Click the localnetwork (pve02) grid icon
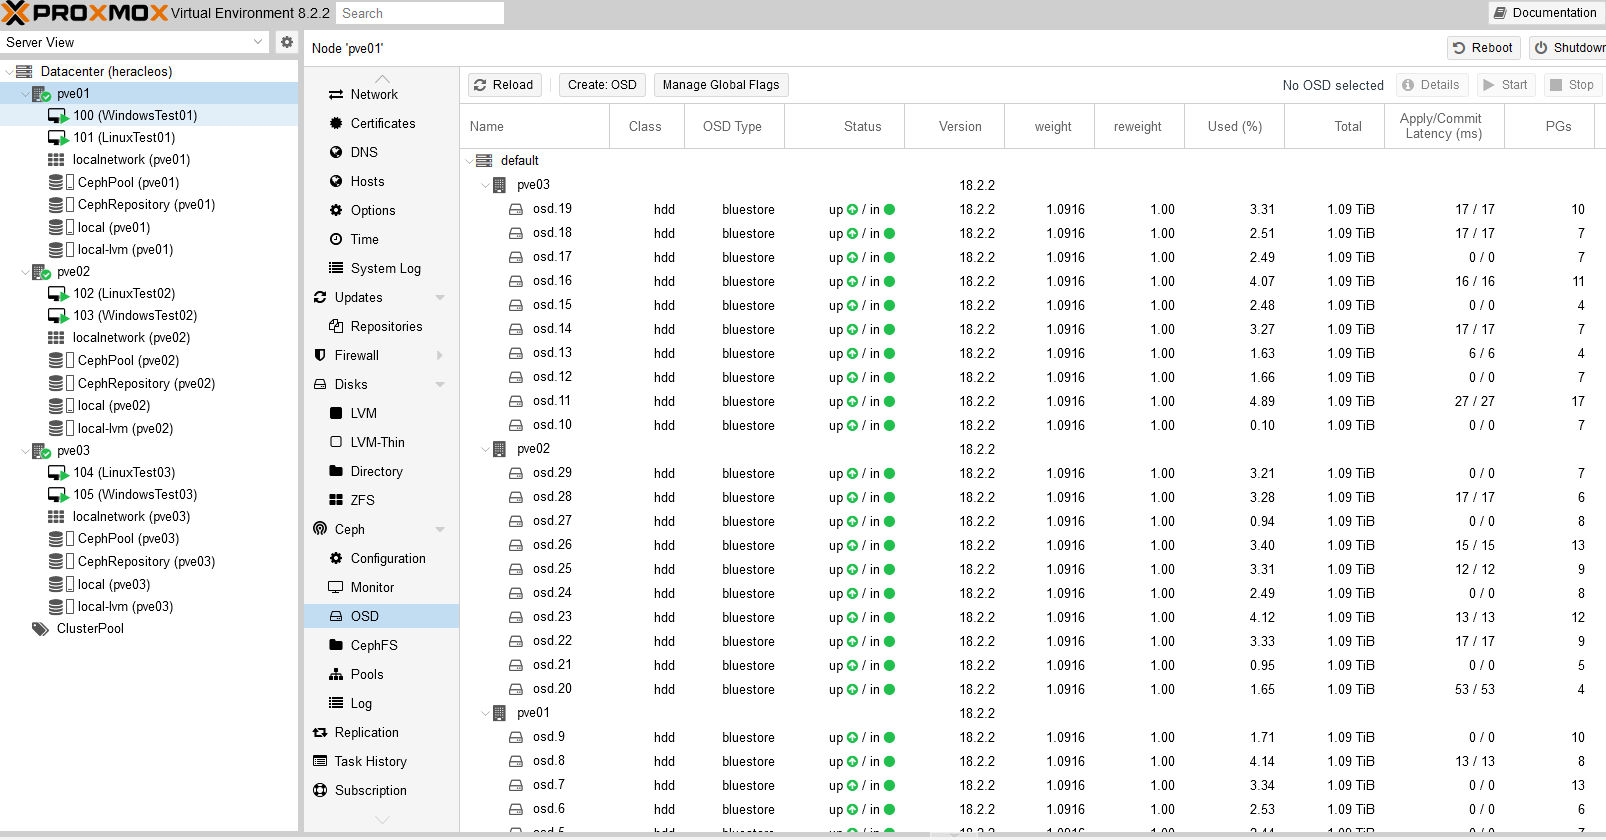This screenshot has height=840, width=1606. coord(56,338)
